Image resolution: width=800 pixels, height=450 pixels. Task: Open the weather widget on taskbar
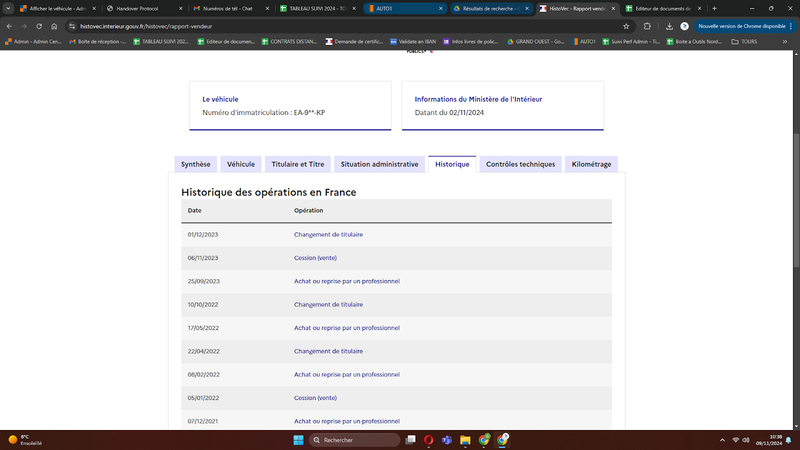(26, 440)
